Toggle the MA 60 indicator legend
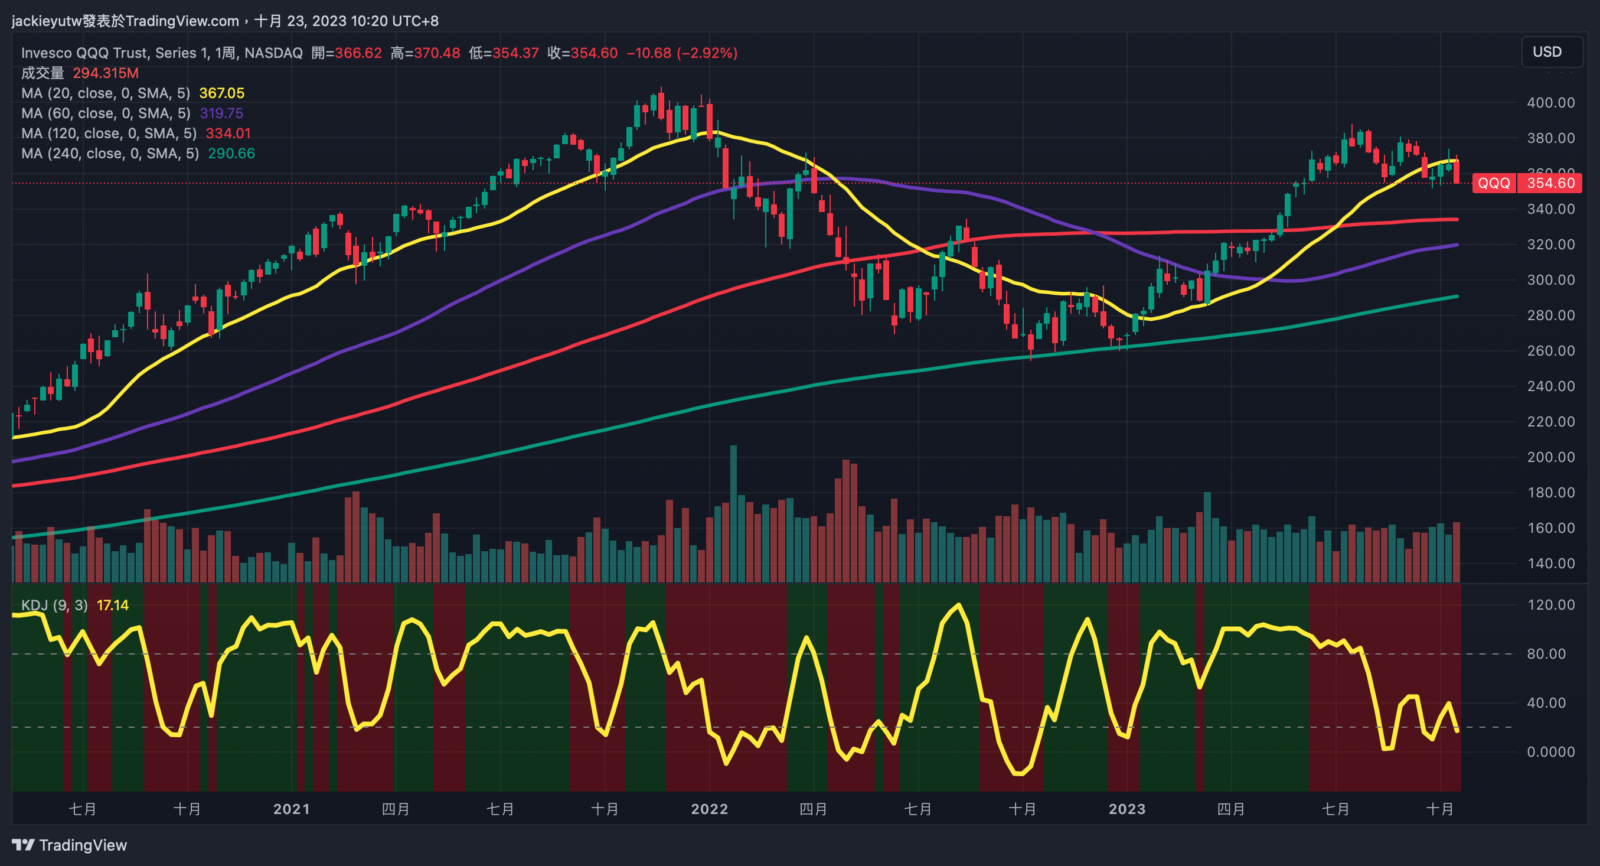 (x=105, y=113)
